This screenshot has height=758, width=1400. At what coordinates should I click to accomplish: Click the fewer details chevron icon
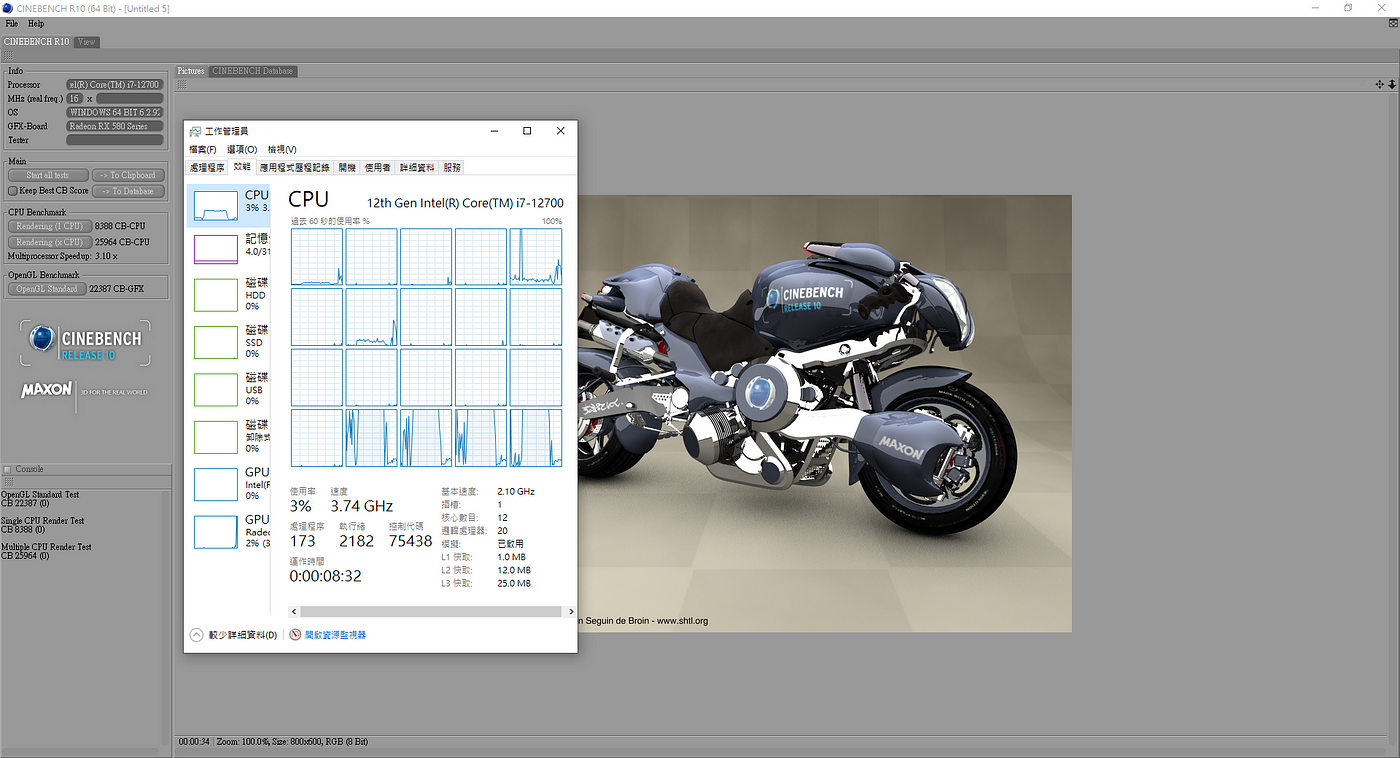pos(196,635)
